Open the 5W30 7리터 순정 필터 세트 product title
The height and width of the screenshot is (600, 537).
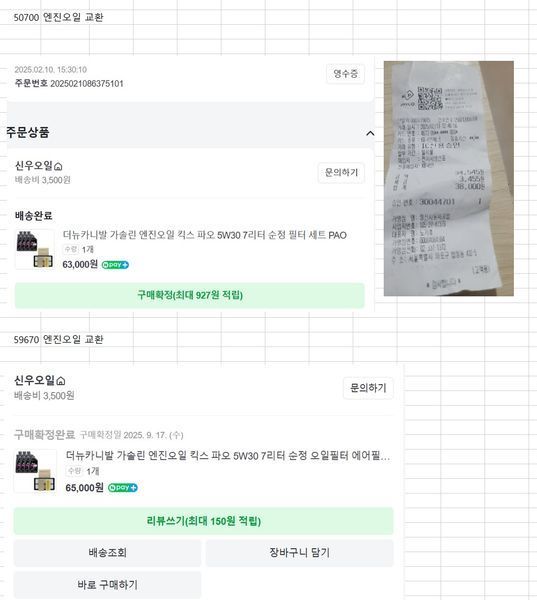coord(205,235)
